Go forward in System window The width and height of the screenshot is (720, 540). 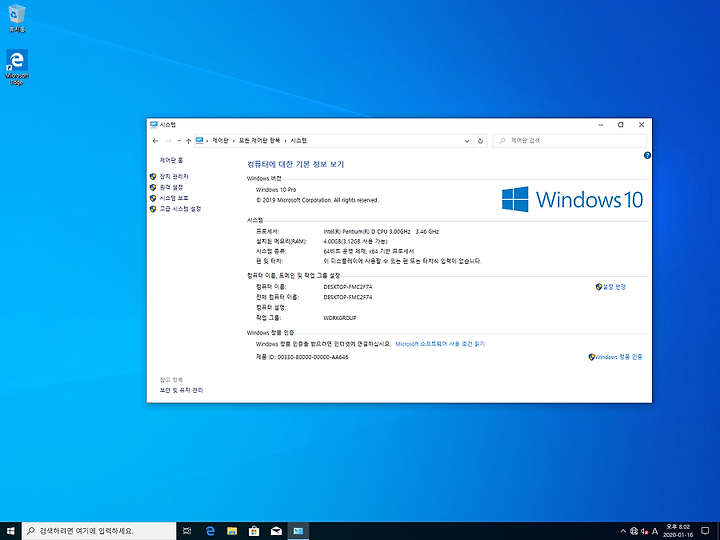coord(168,141)
